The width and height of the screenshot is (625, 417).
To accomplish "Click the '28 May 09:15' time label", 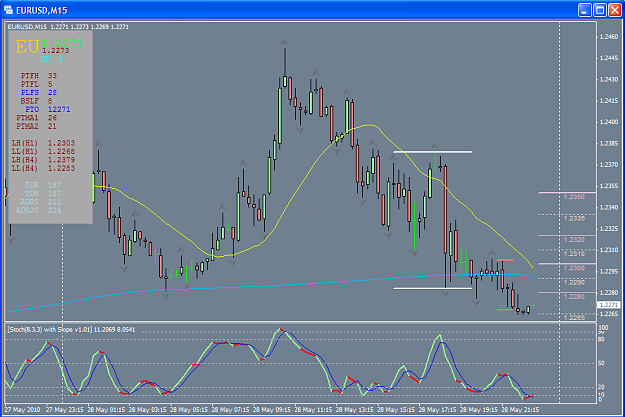I will (272, 409).
